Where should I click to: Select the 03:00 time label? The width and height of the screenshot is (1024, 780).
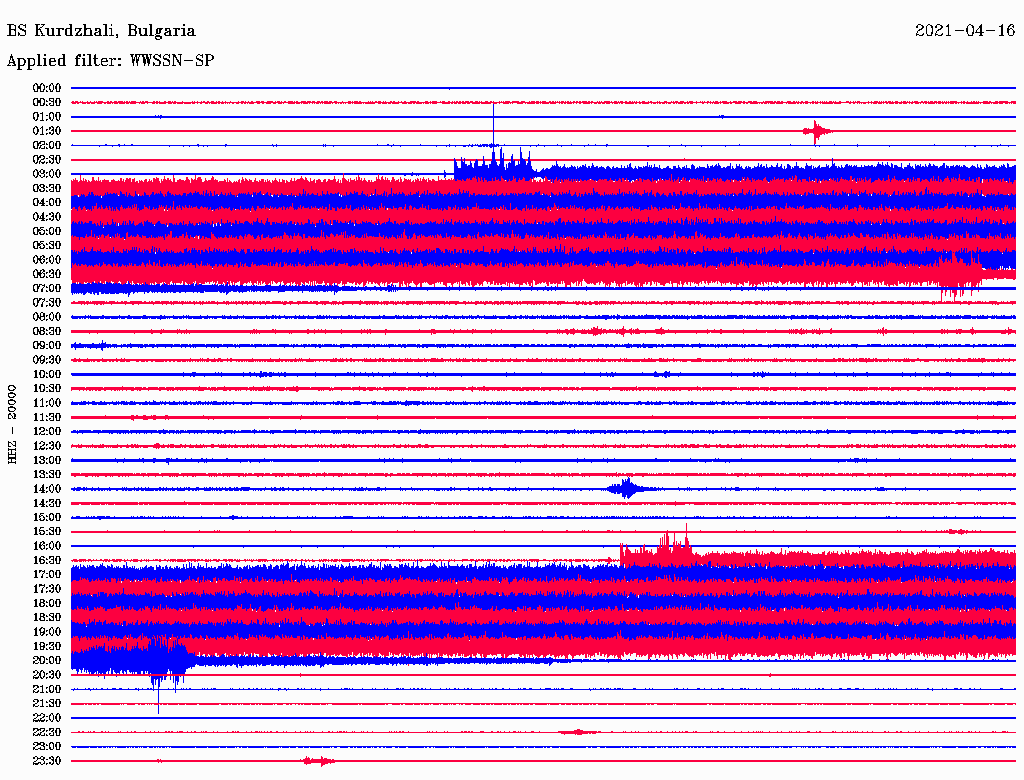coord(47,174)
